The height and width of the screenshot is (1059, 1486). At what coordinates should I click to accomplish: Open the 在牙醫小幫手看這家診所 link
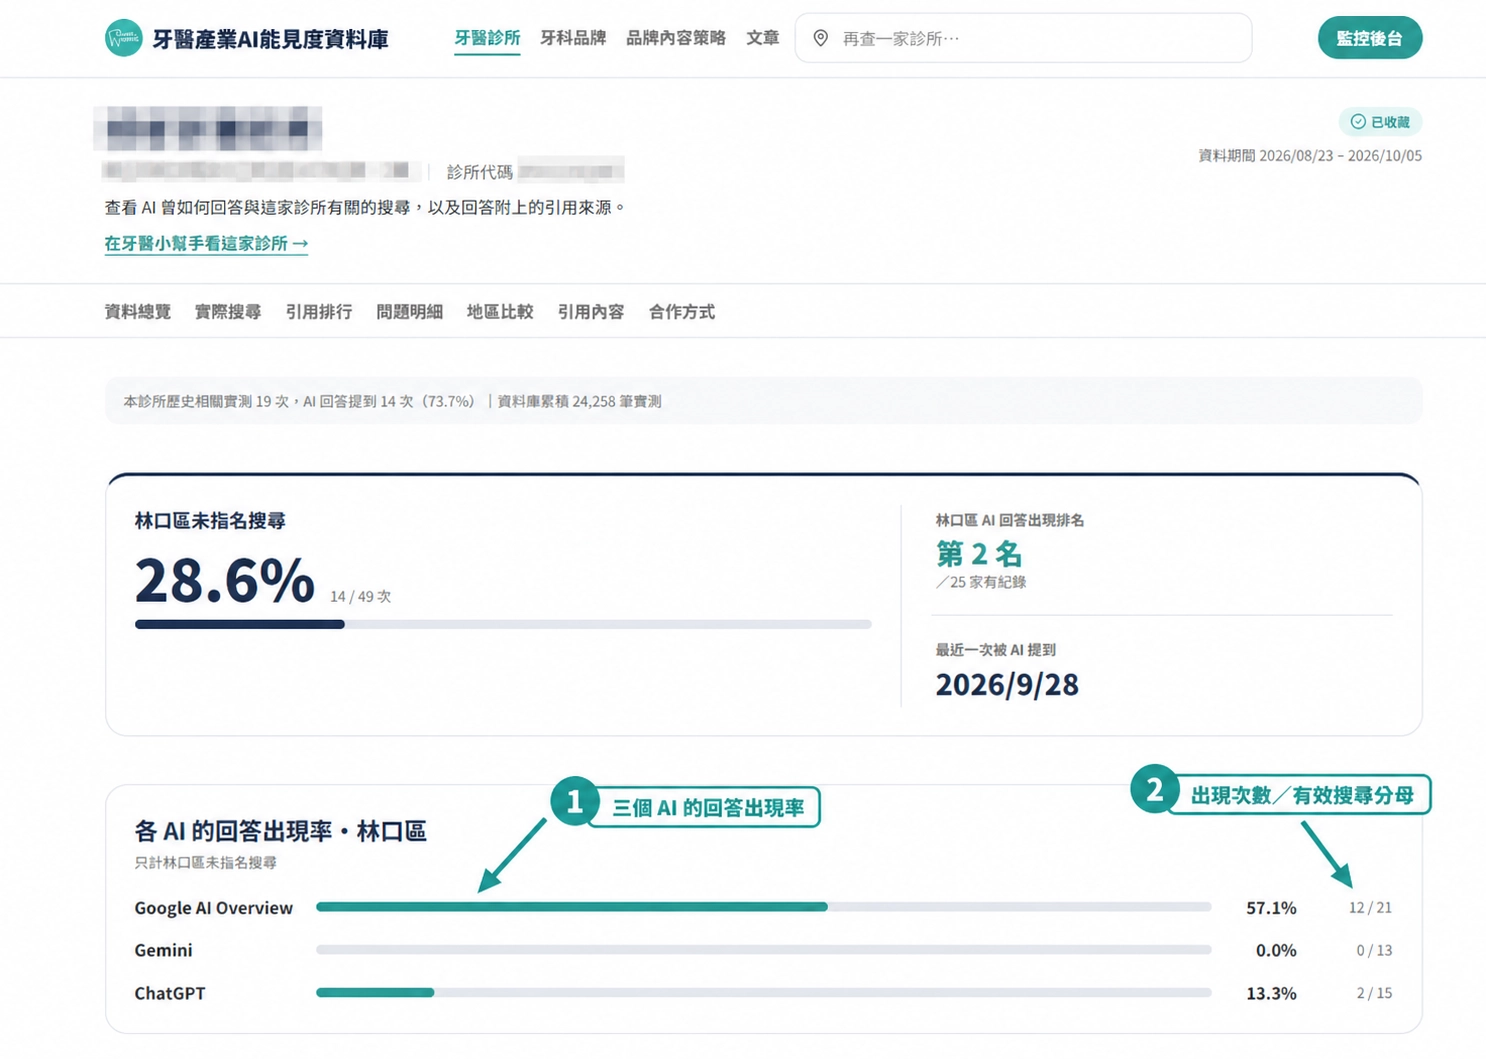(206, 243)
